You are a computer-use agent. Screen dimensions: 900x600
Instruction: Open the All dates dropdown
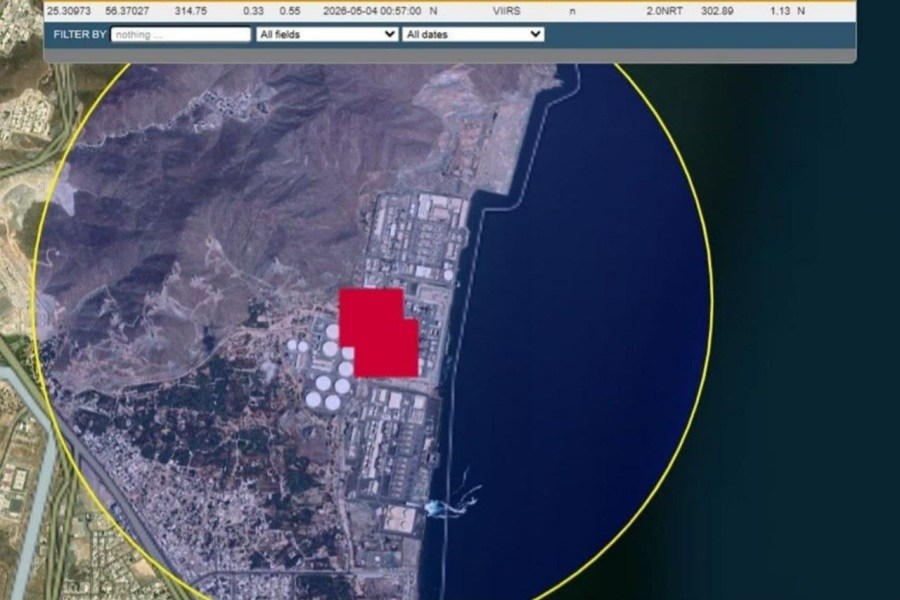tap(473, 34)
